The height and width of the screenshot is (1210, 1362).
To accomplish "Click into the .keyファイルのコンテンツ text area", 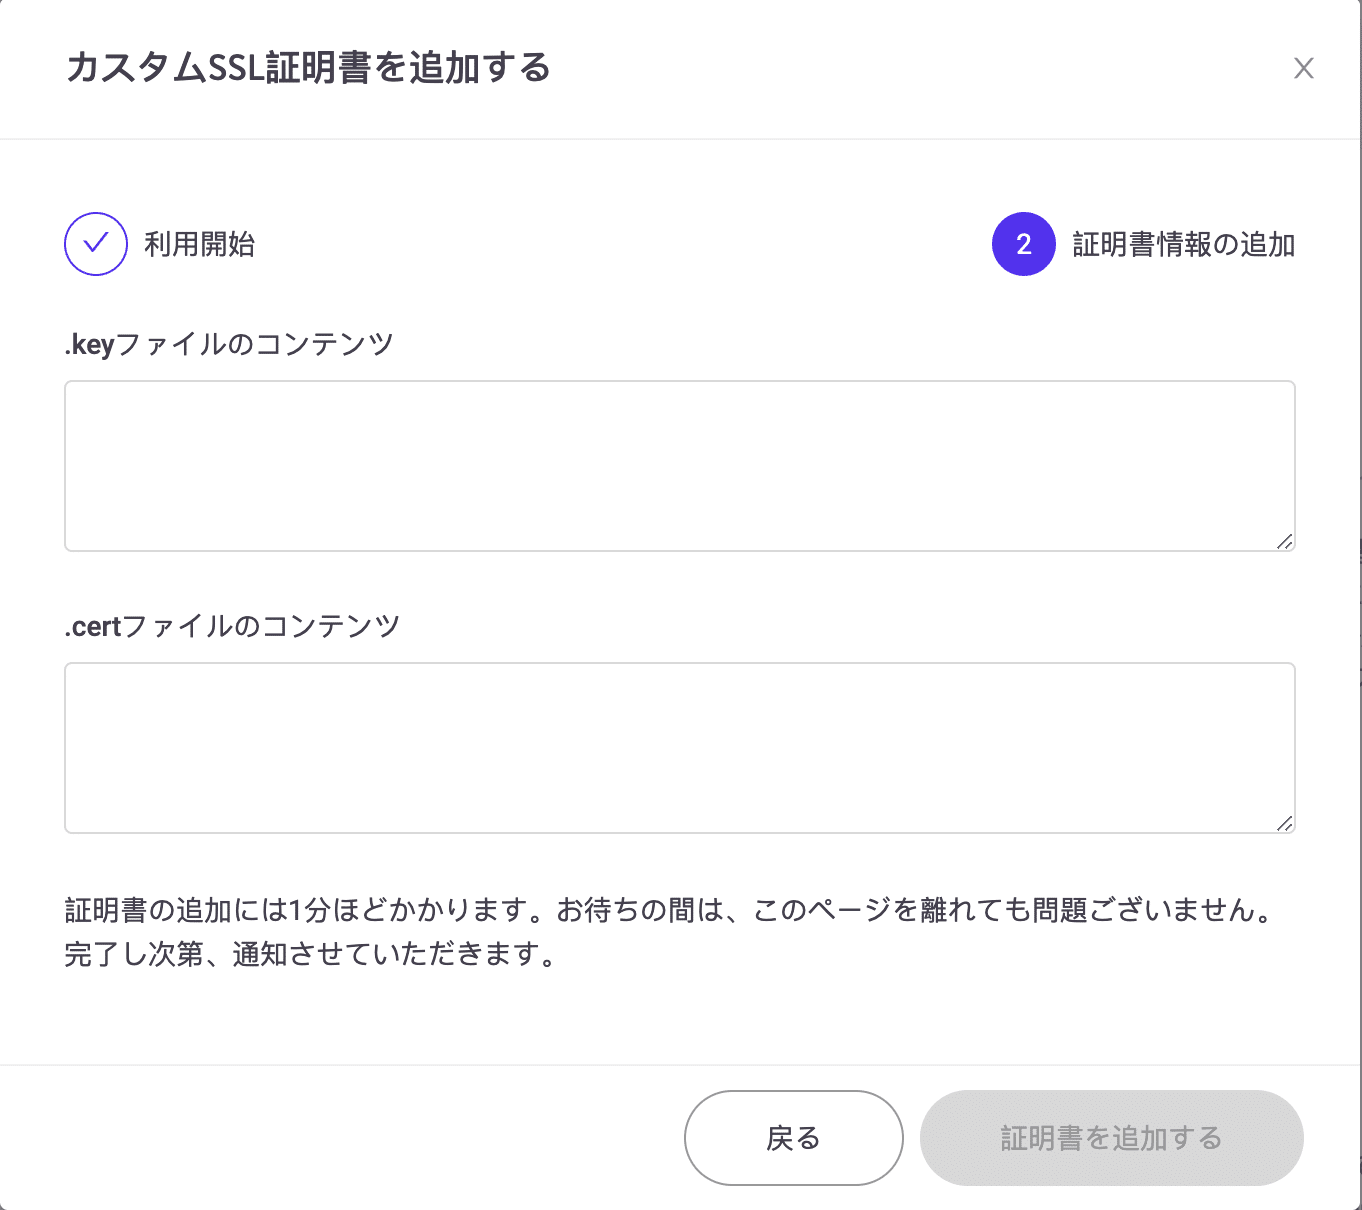I will tap(680, 466).
